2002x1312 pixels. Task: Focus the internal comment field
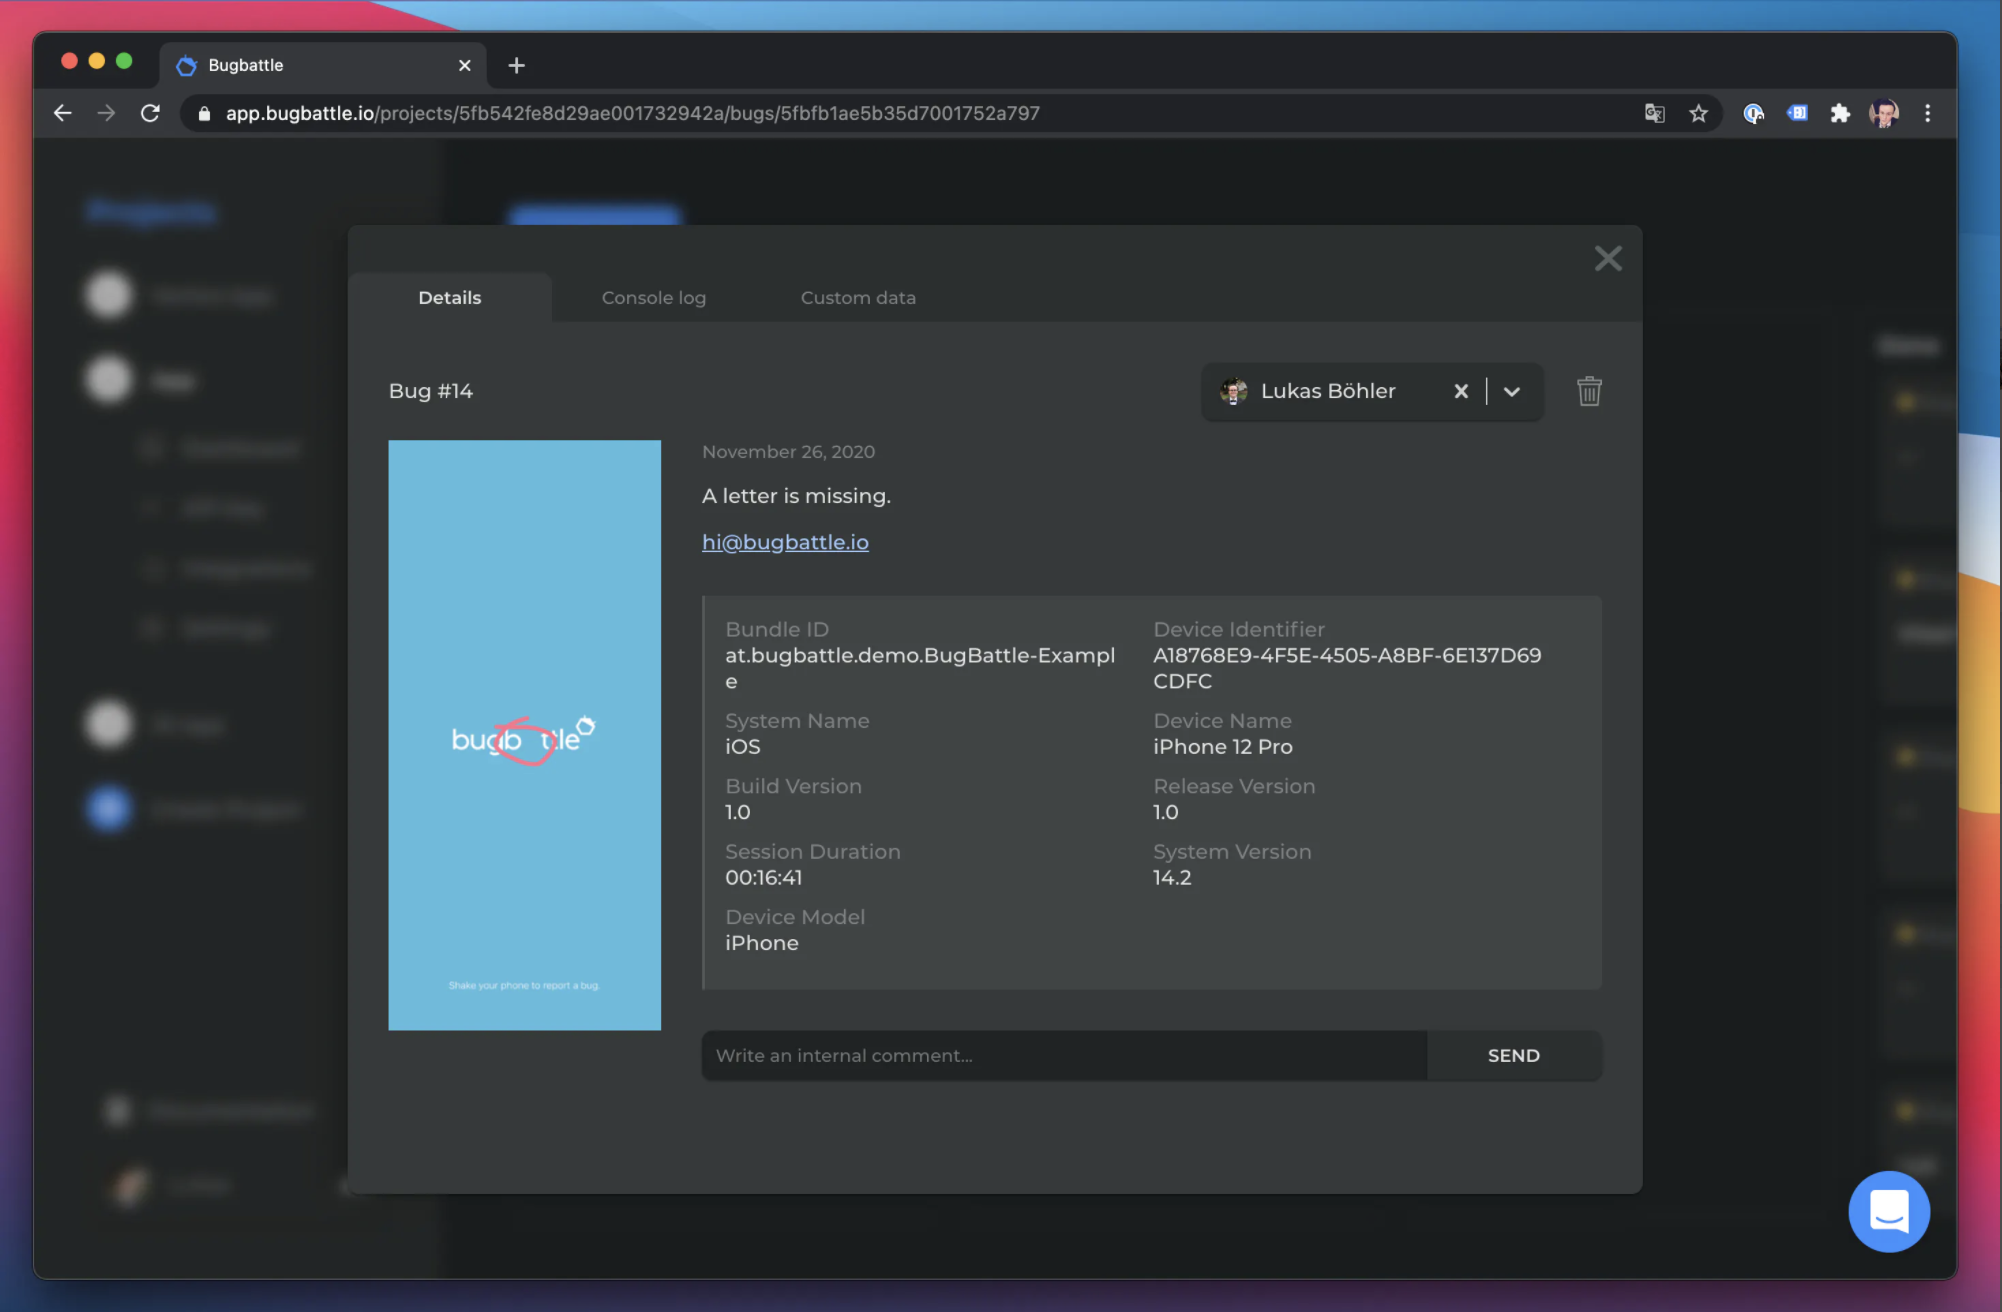click(x=1064, y=1056)
